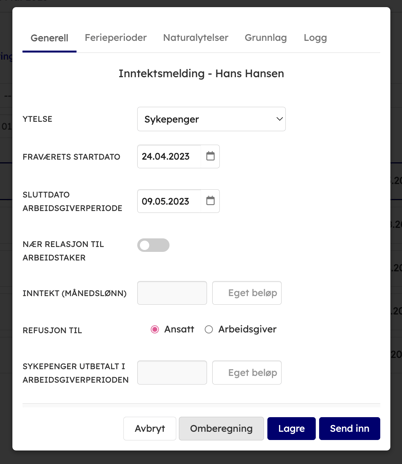
Task: Select the Generell tab
Action: pos(49,38)
